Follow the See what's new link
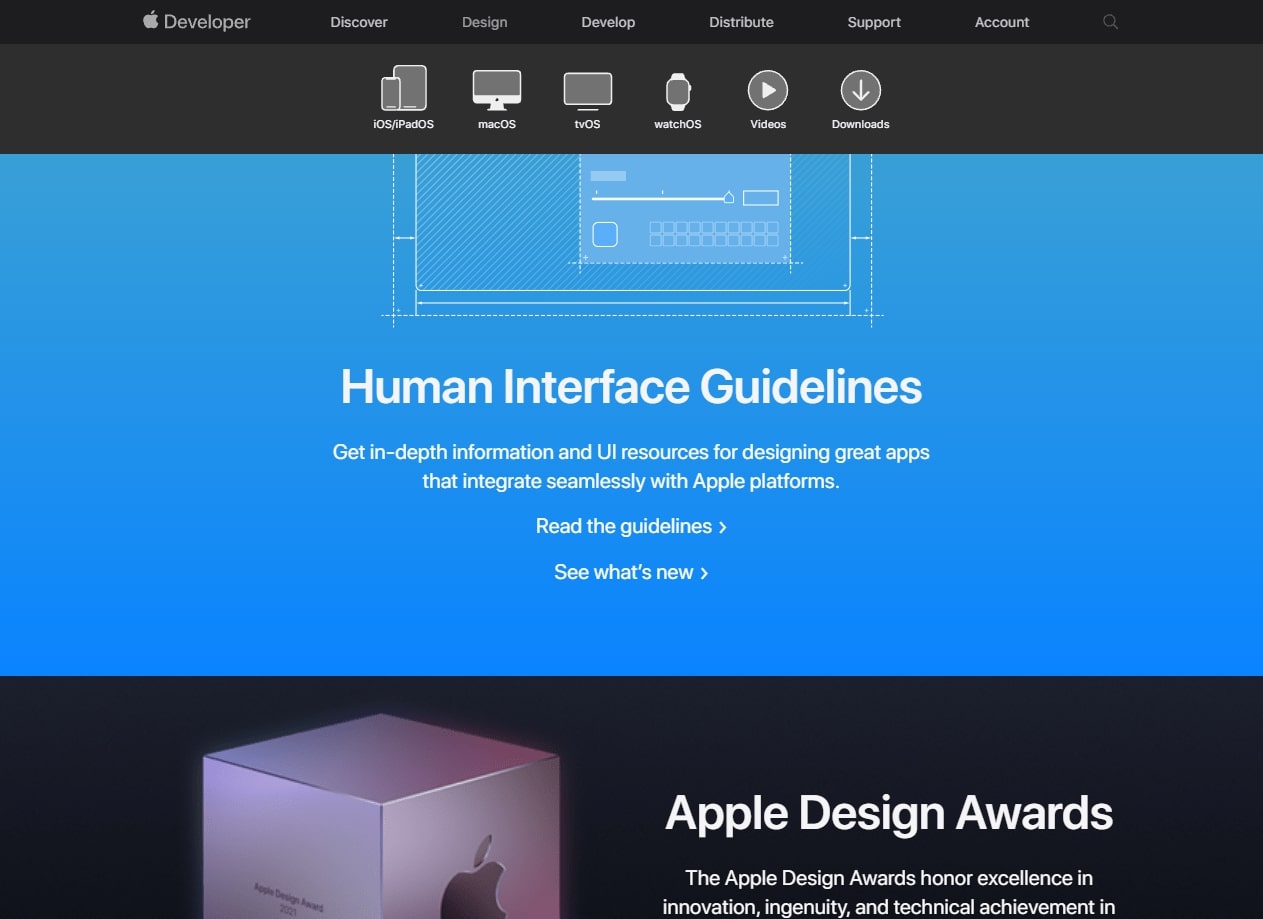The width and height of the screenshot is (1263, 919). click(631, 572)
